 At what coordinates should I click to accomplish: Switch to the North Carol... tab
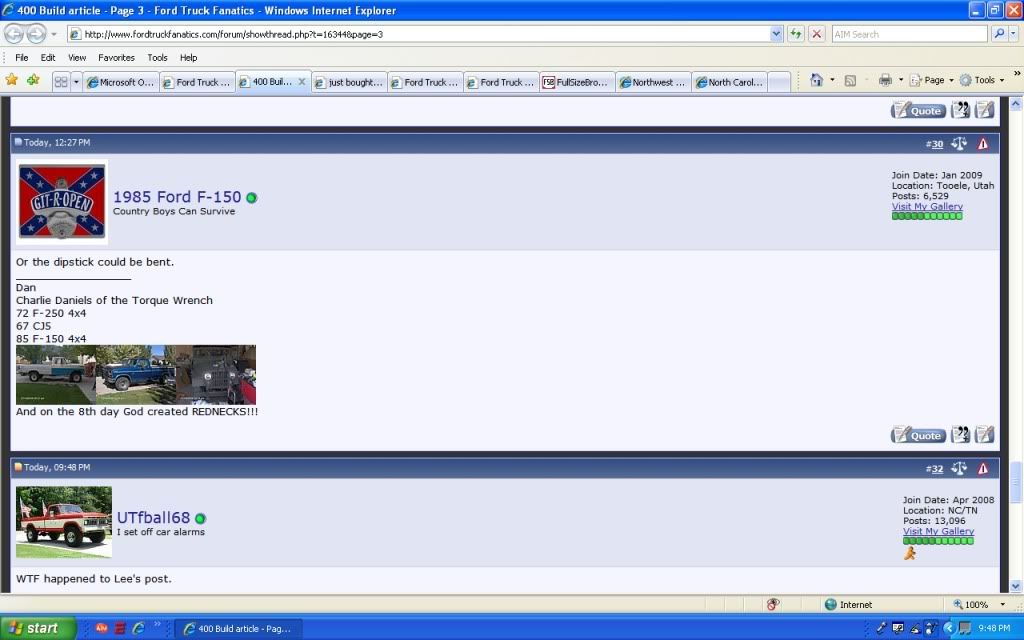729,82
